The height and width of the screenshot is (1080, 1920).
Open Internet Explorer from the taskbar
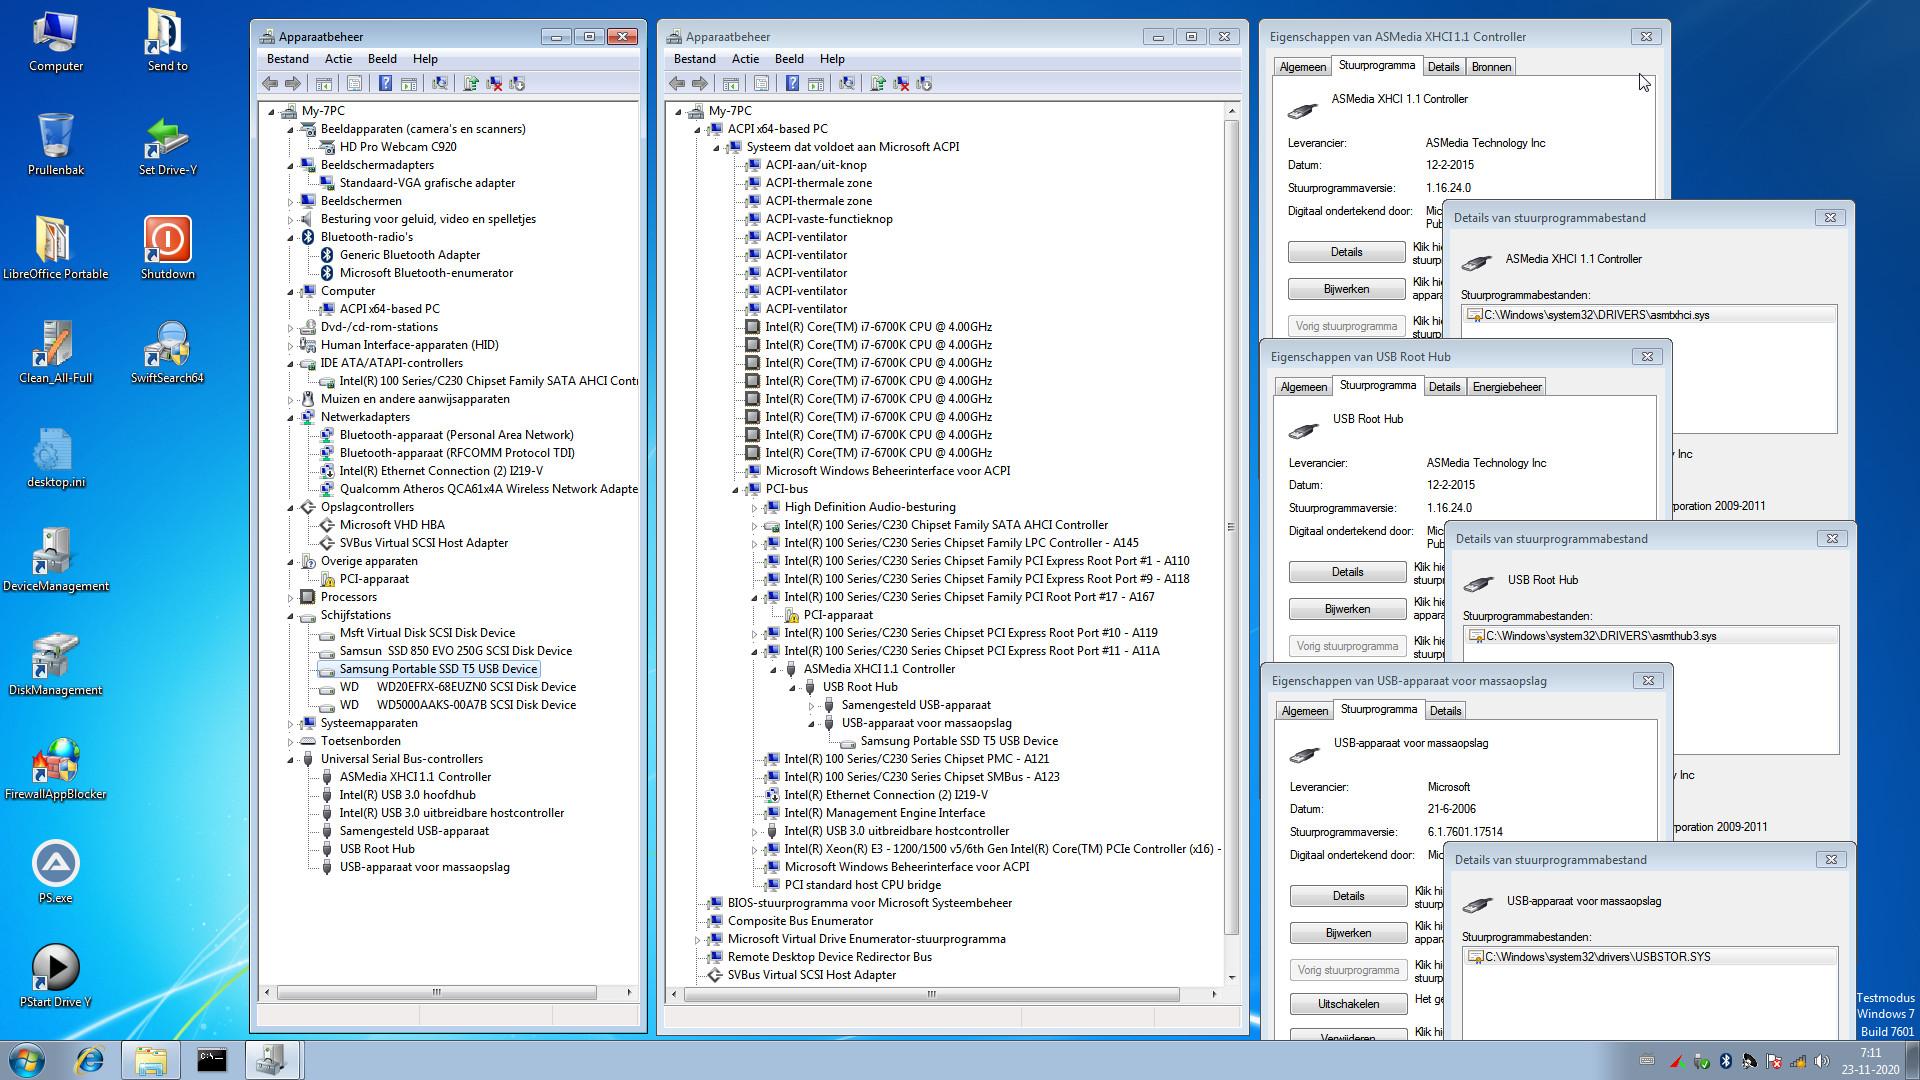coord(90,1060)
